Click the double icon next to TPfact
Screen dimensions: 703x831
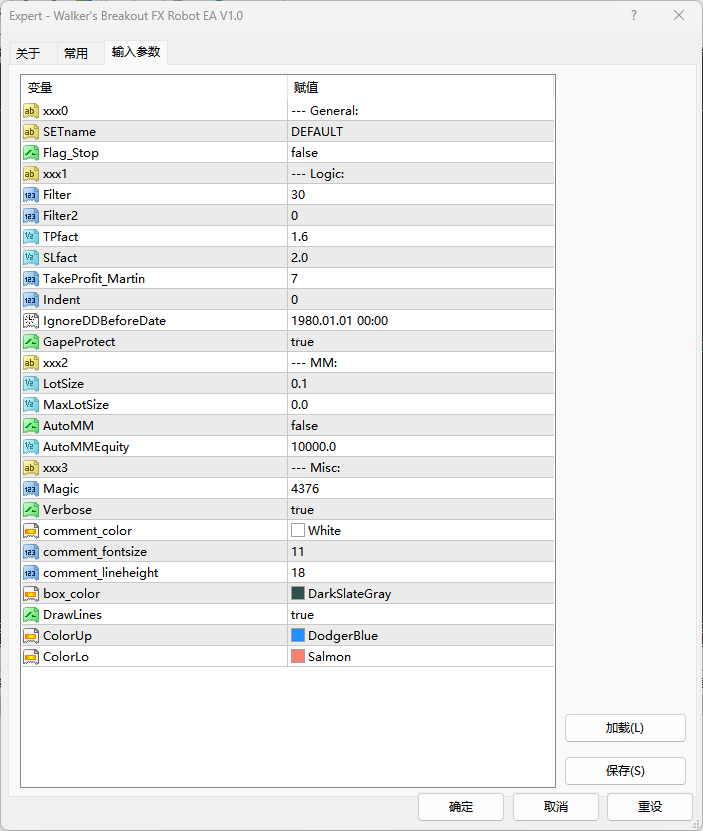coord(30,237)
